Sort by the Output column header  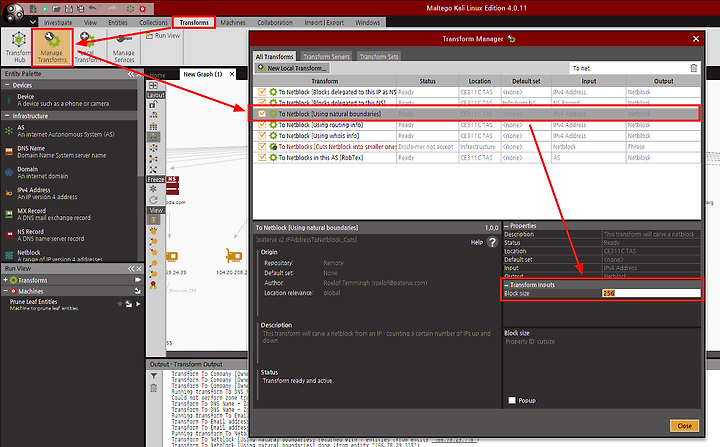(664, 81)
